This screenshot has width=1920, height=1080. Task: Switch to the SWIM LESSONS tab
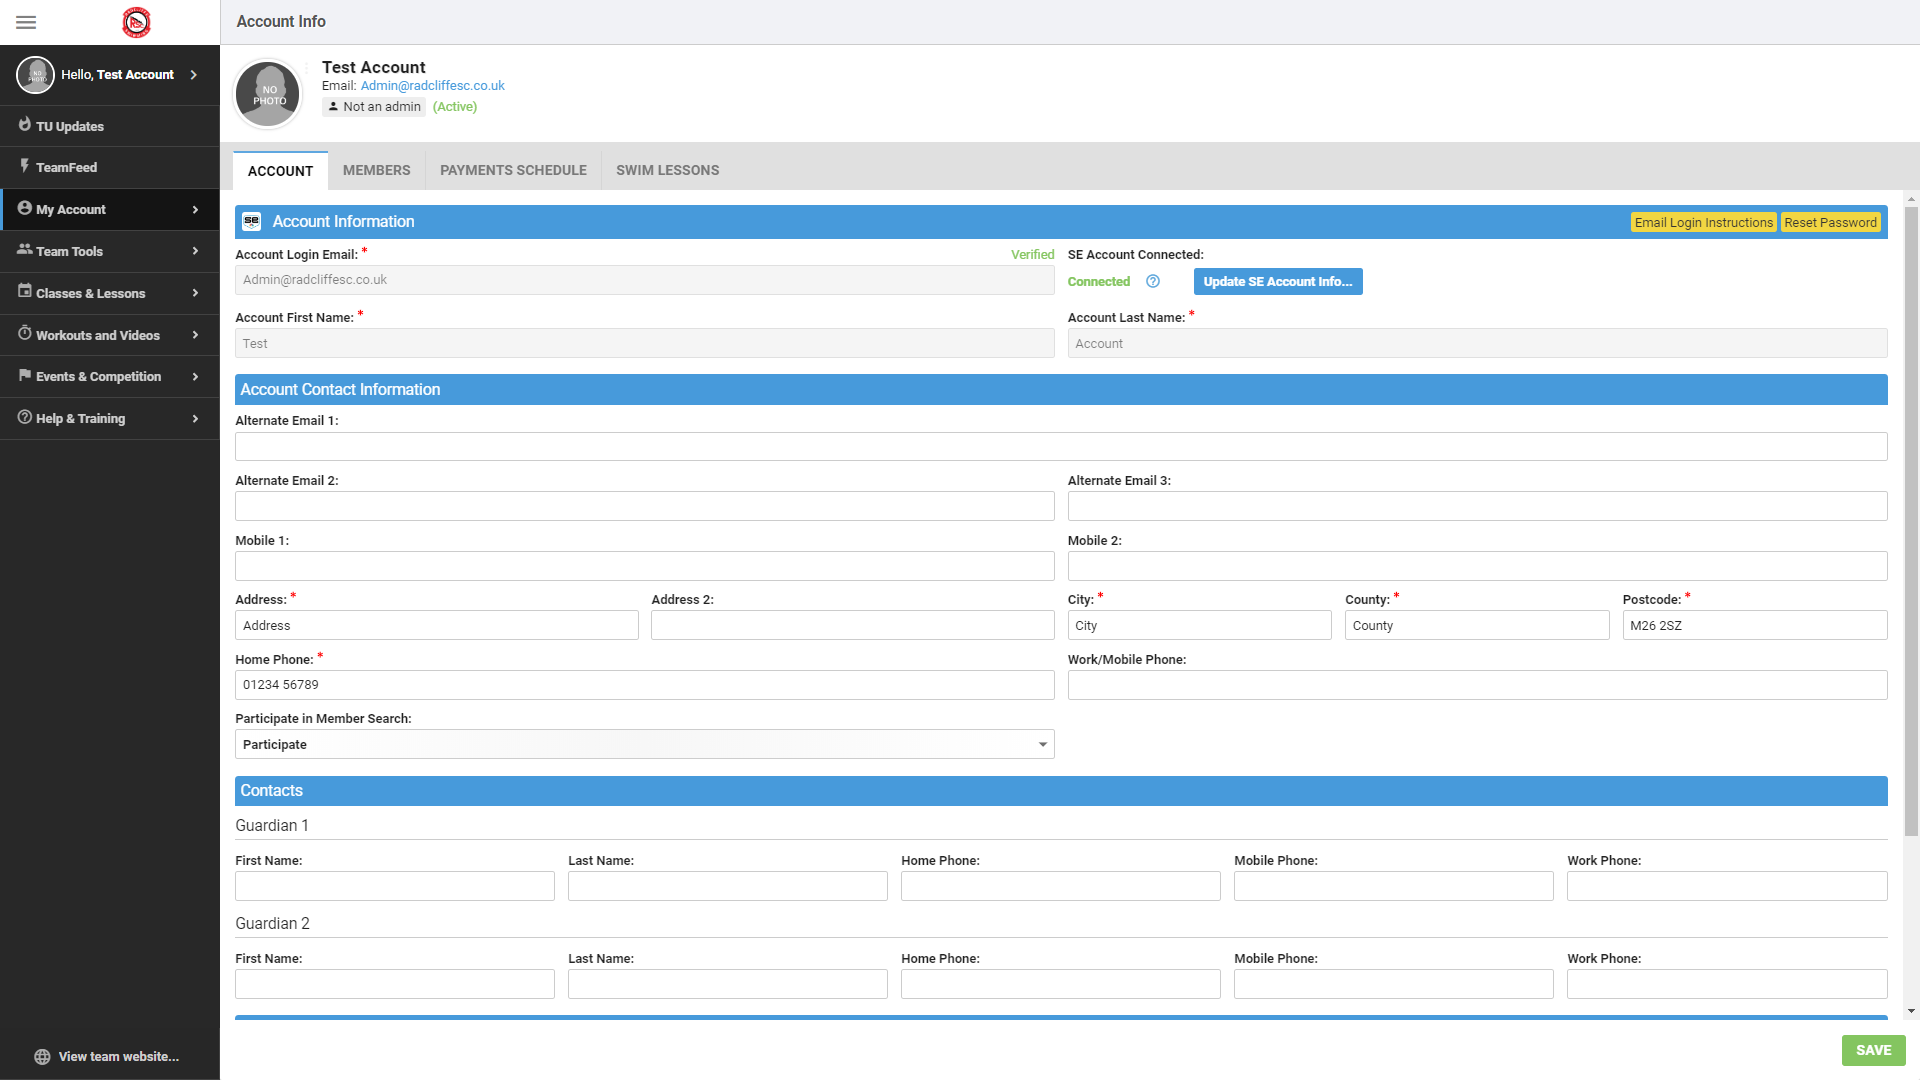(x=666, y=170)
